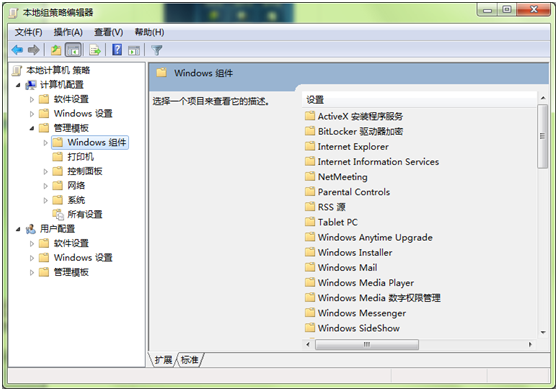The height and width of the screenshot is (391, 558).
Task: Toggle the show/hide action pane icon
Action: point(134,51)
